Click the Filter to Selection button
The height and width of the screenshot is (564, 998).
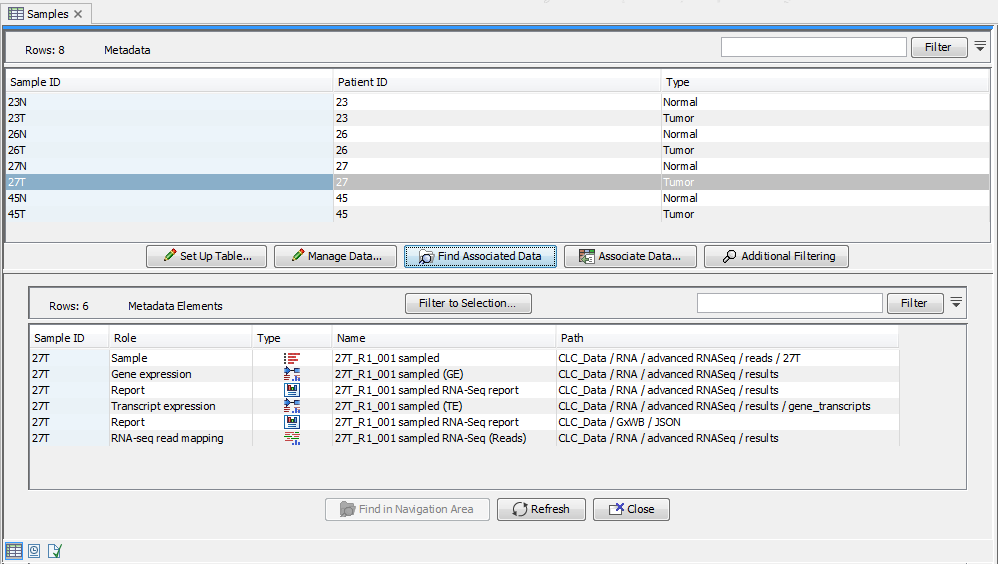click(x=467, y=303)
